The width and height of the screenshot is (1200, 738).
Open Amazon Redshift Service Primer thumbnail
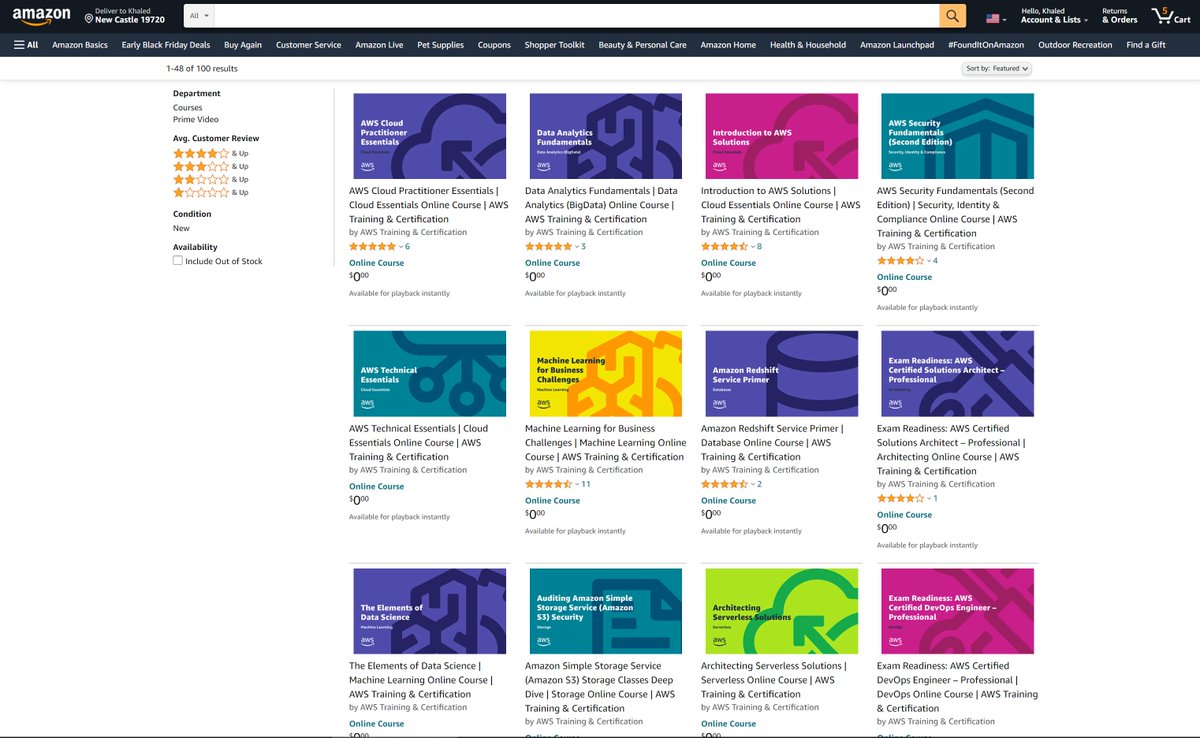tap(782, 374)
